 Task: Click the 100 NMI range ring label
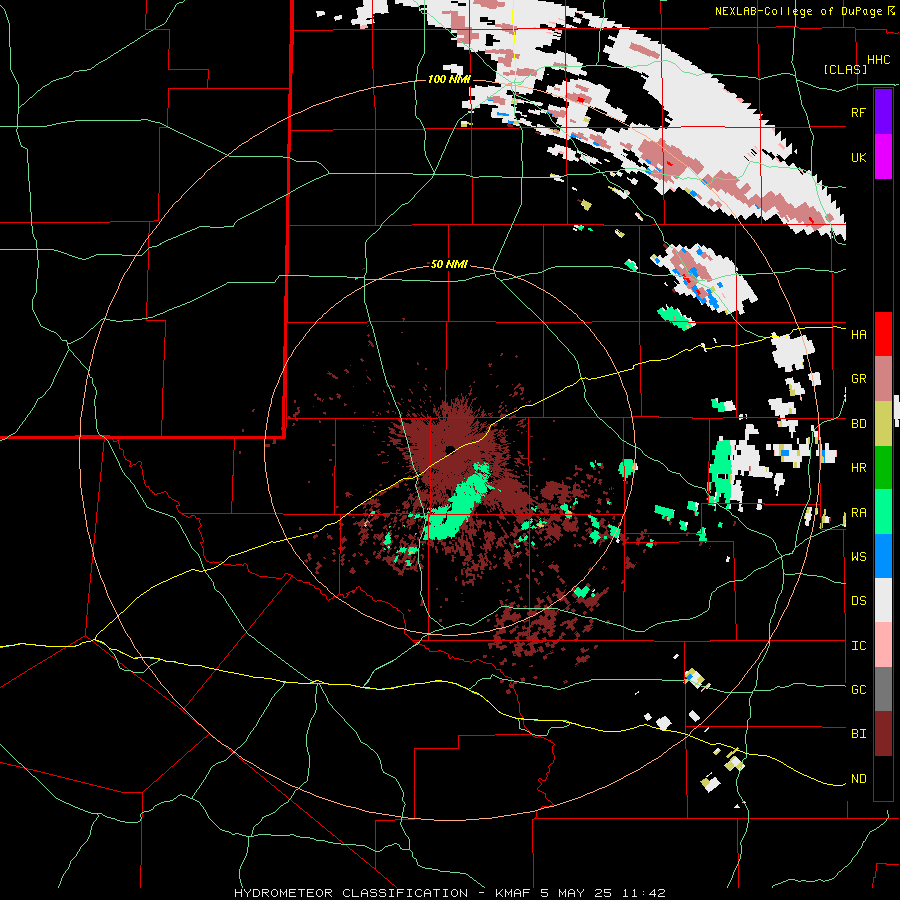(x=449, y=79)
